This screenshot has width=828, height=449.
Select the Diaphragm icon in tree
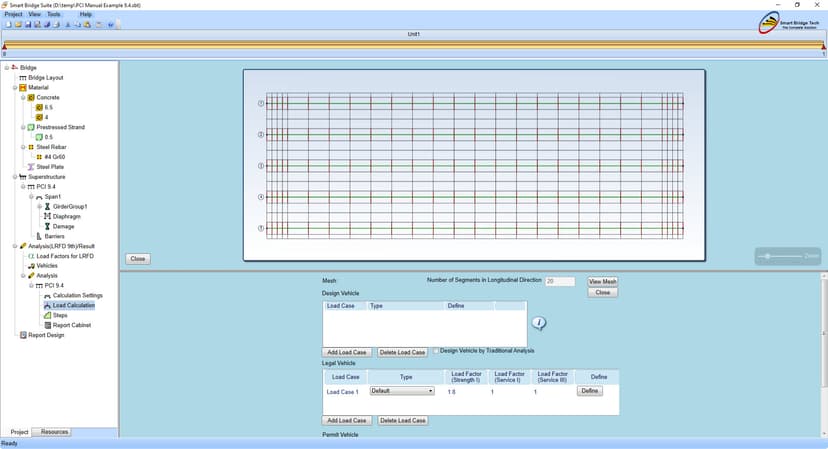48,217
